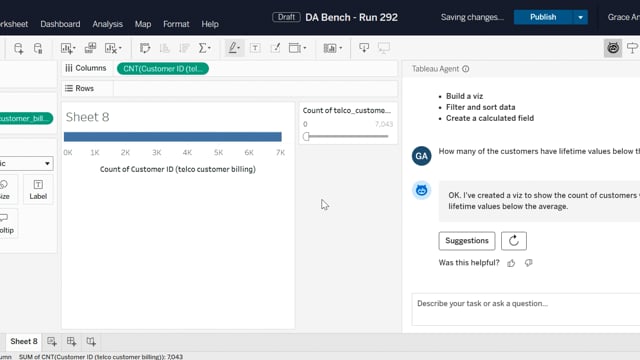Screen dimensions: 640x360
Task: Select the Sheet 8 tab
Action: (x=24, y=342)
